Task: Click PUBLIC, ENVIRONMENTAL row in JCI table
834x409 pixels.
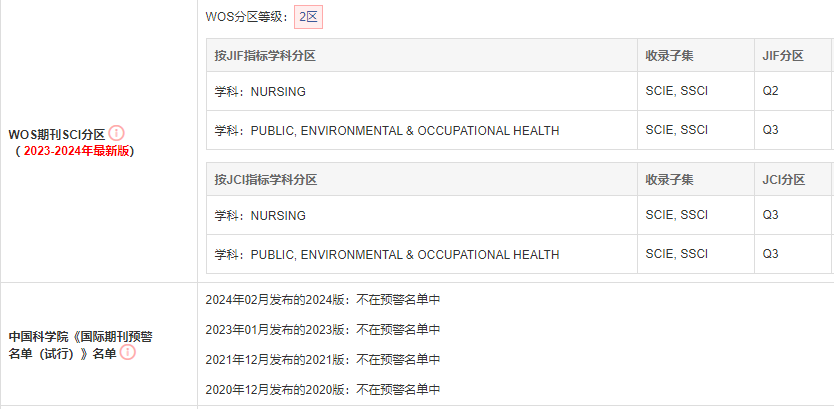Action: click(520, 254)
